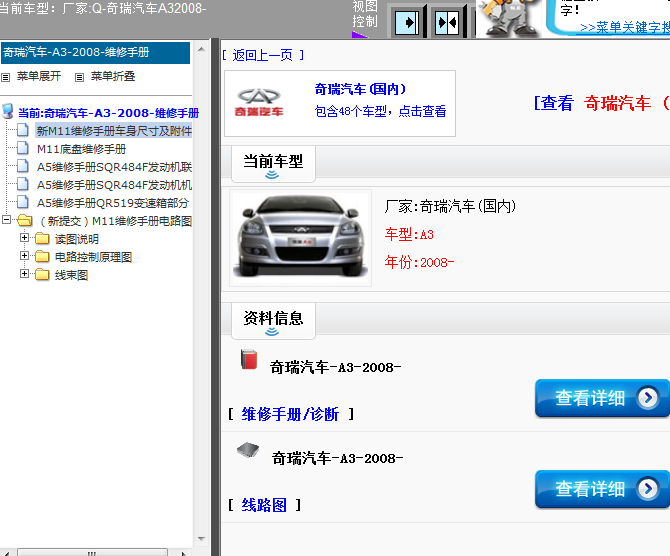Select the root node 当前:奇瑞汽车-A3-2008-维修手册
This screenshot has width=670, height=556.
click(109, 113)
